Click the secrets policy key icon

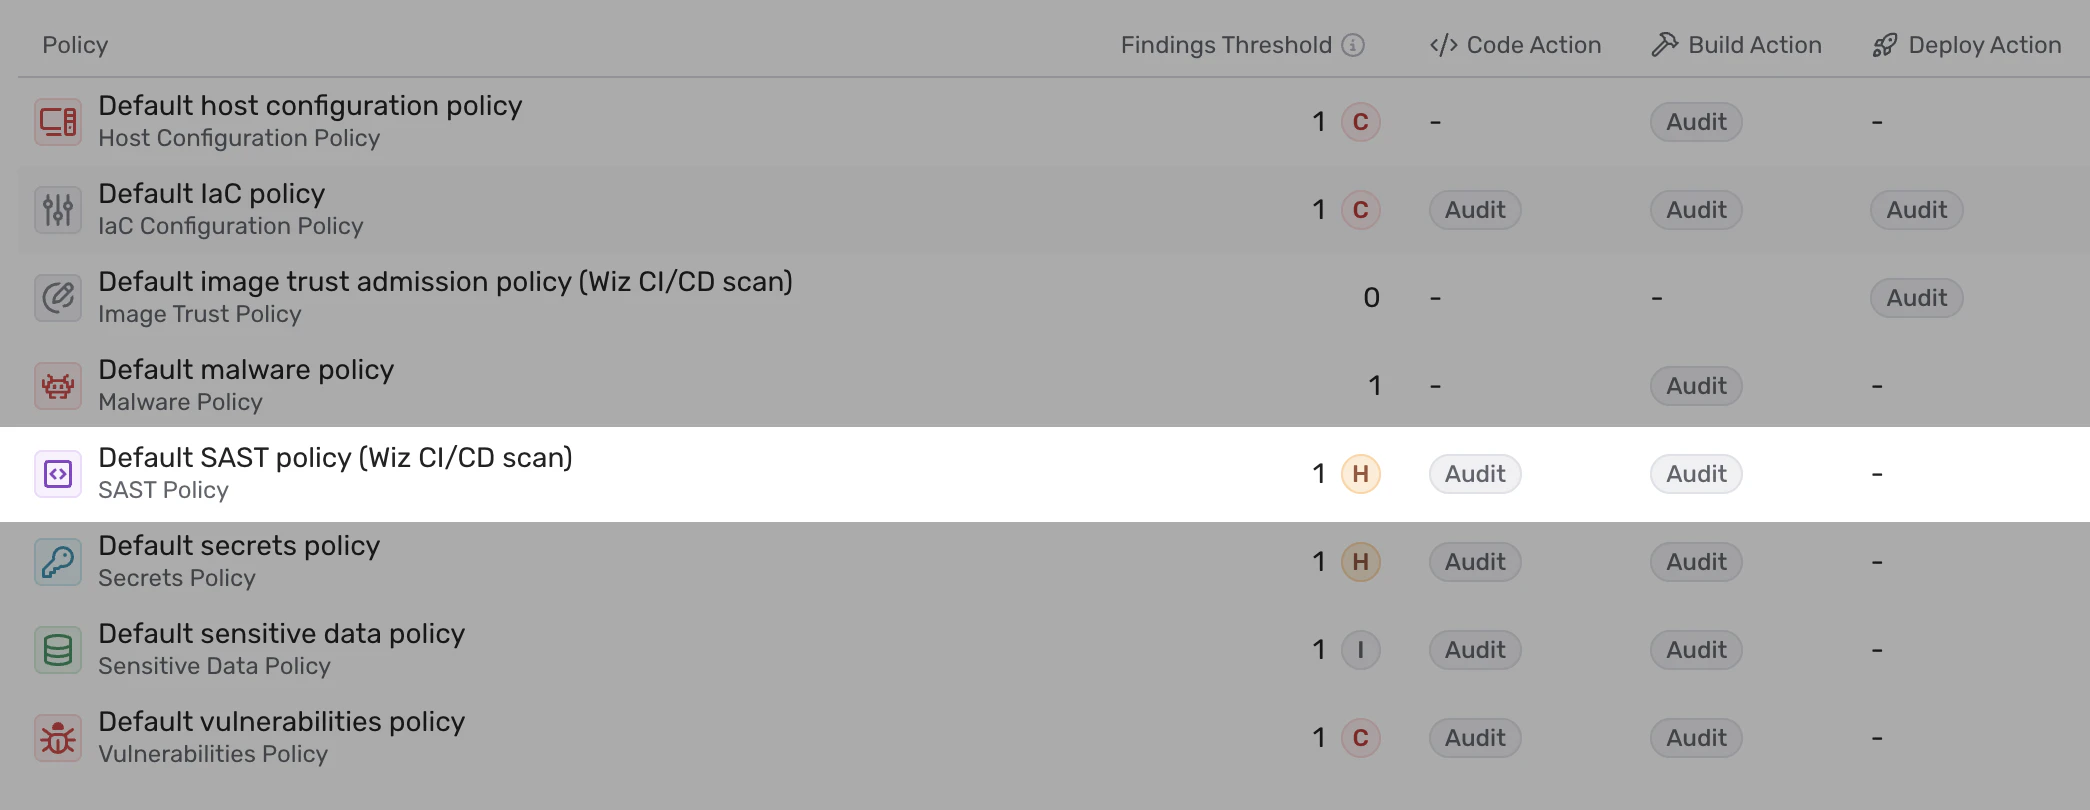(x=58, y=562)
